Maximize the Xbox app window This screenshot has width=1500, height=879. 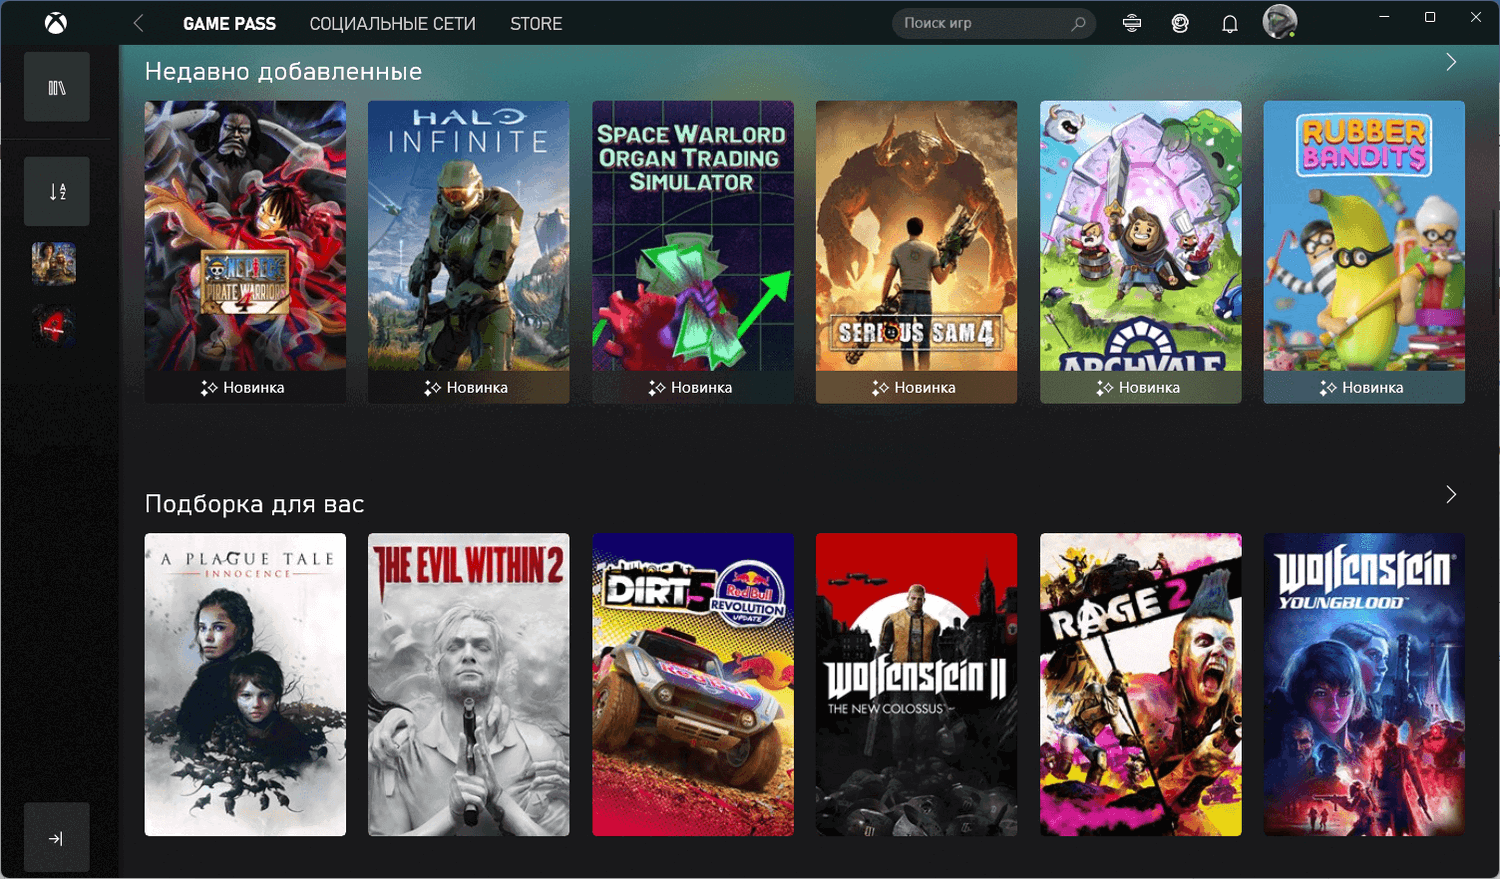1430,17
